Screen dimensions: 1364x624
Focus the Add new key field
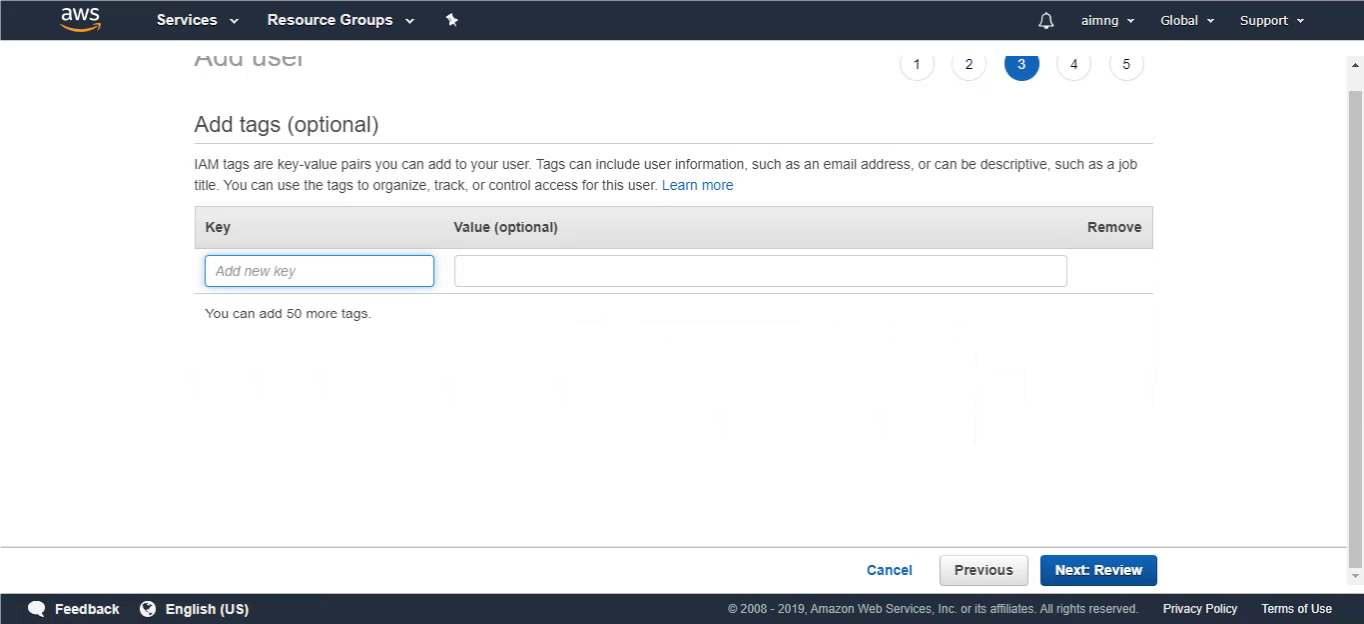pyautogui.click(x=319, y=271)
